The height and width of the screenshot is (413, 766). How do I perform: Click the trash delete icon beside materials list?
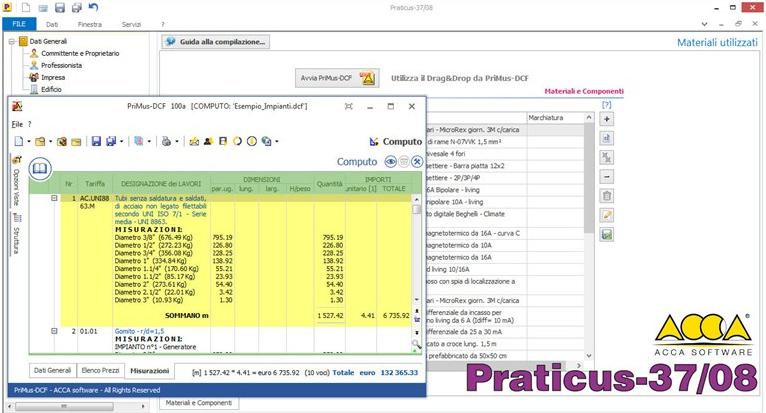coord(607,196)
